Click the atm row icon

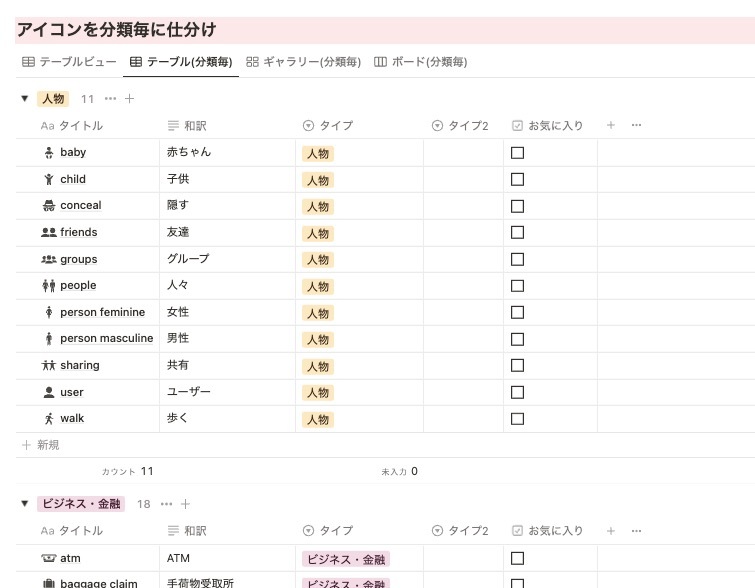pyautogui.click(x=48, y=559)
